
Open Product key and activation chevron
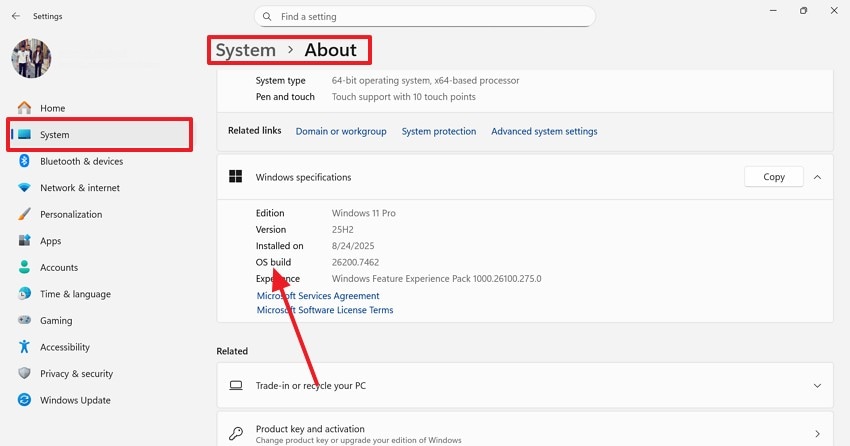pyautogui.click(x=817, y=434)
